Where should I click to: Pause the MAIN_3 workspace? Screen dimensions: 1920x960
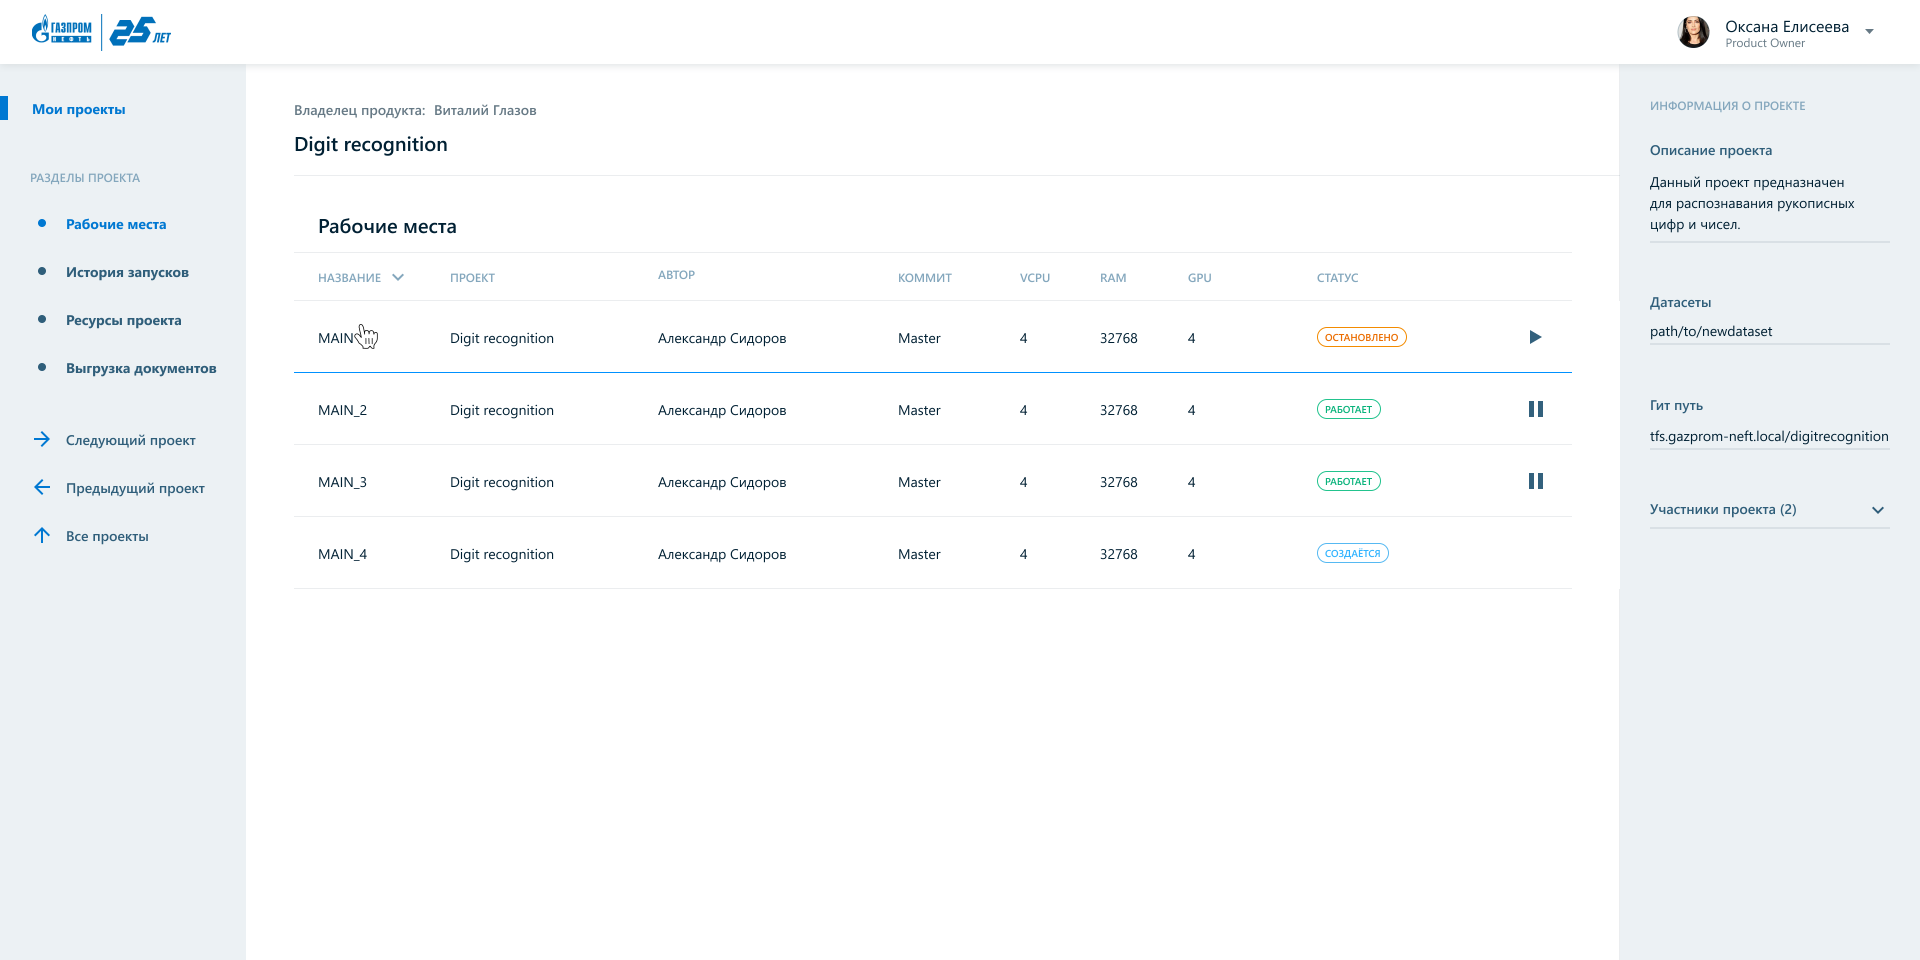1535,481
